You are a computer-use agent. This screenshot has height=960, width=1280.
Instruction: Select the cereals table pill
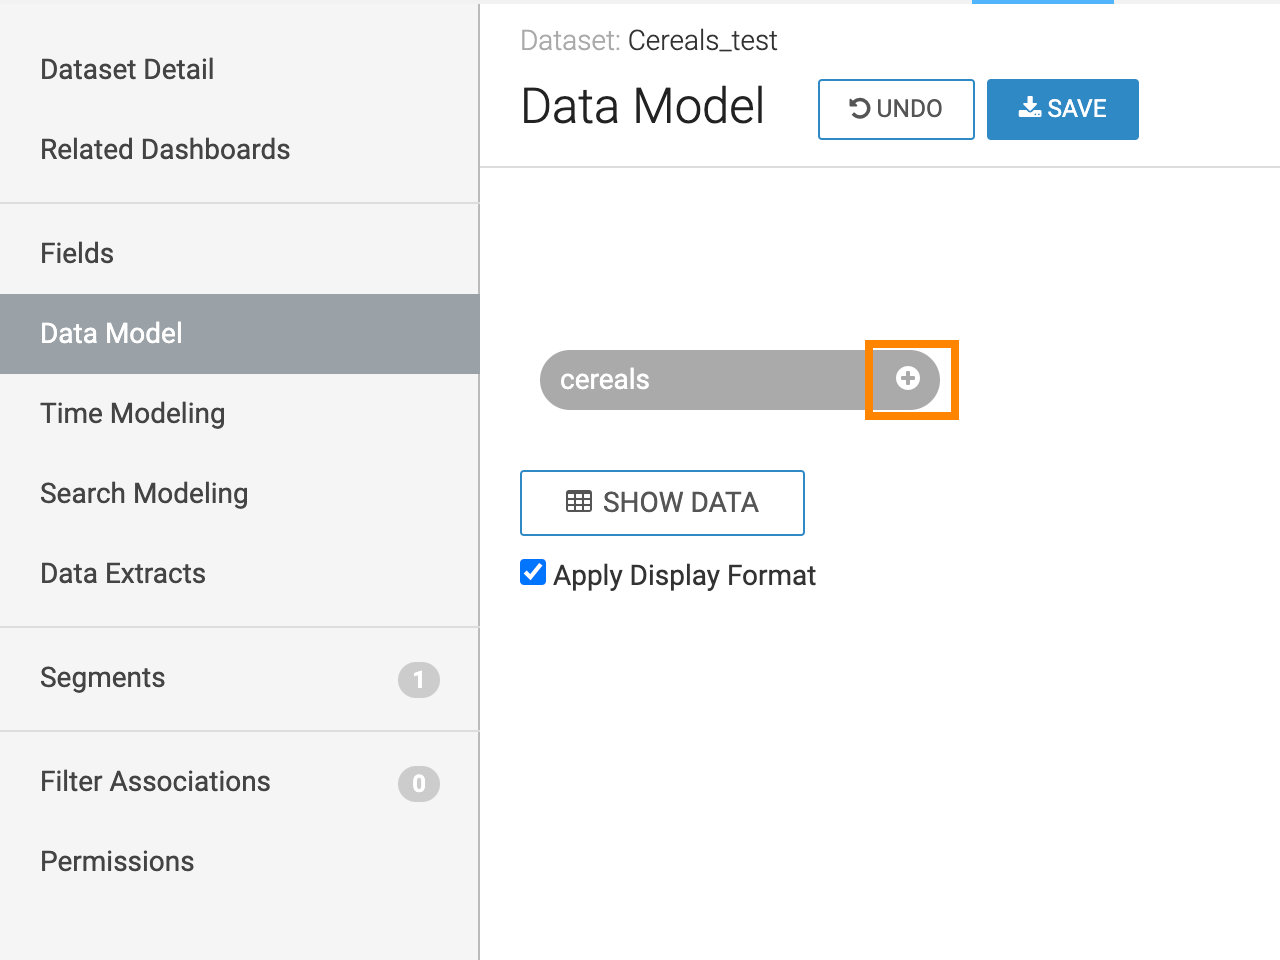700,380
